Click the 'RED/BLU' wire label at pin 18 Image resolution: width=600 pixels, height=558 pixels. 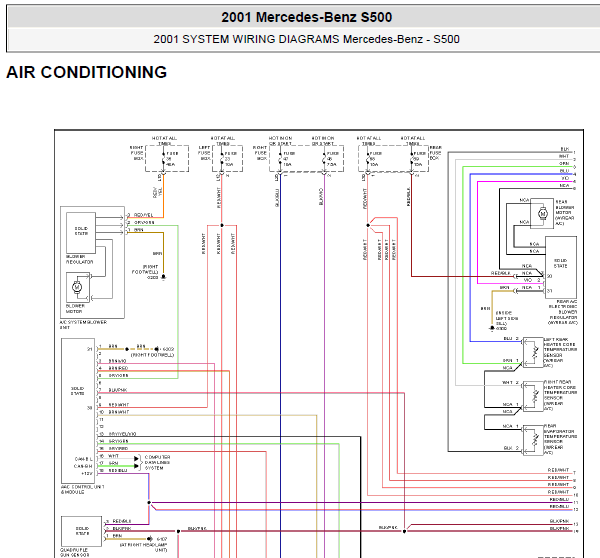tap(118, 470)
